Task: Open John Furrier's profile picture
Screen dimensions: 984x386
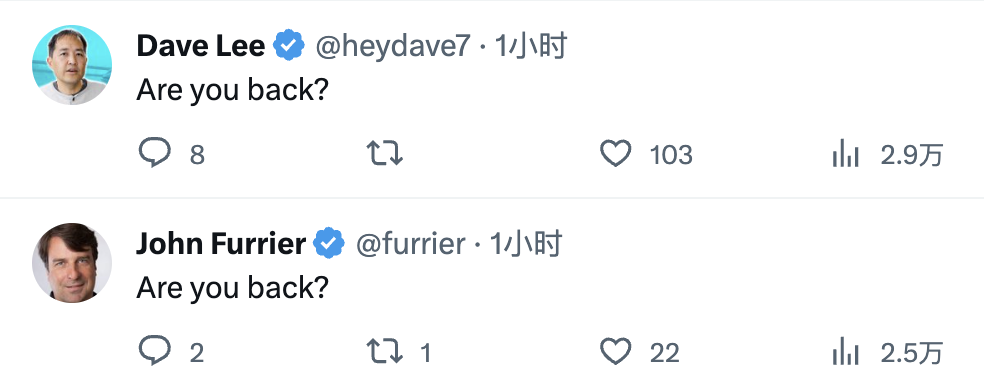Action: click(x=72, y=262)
